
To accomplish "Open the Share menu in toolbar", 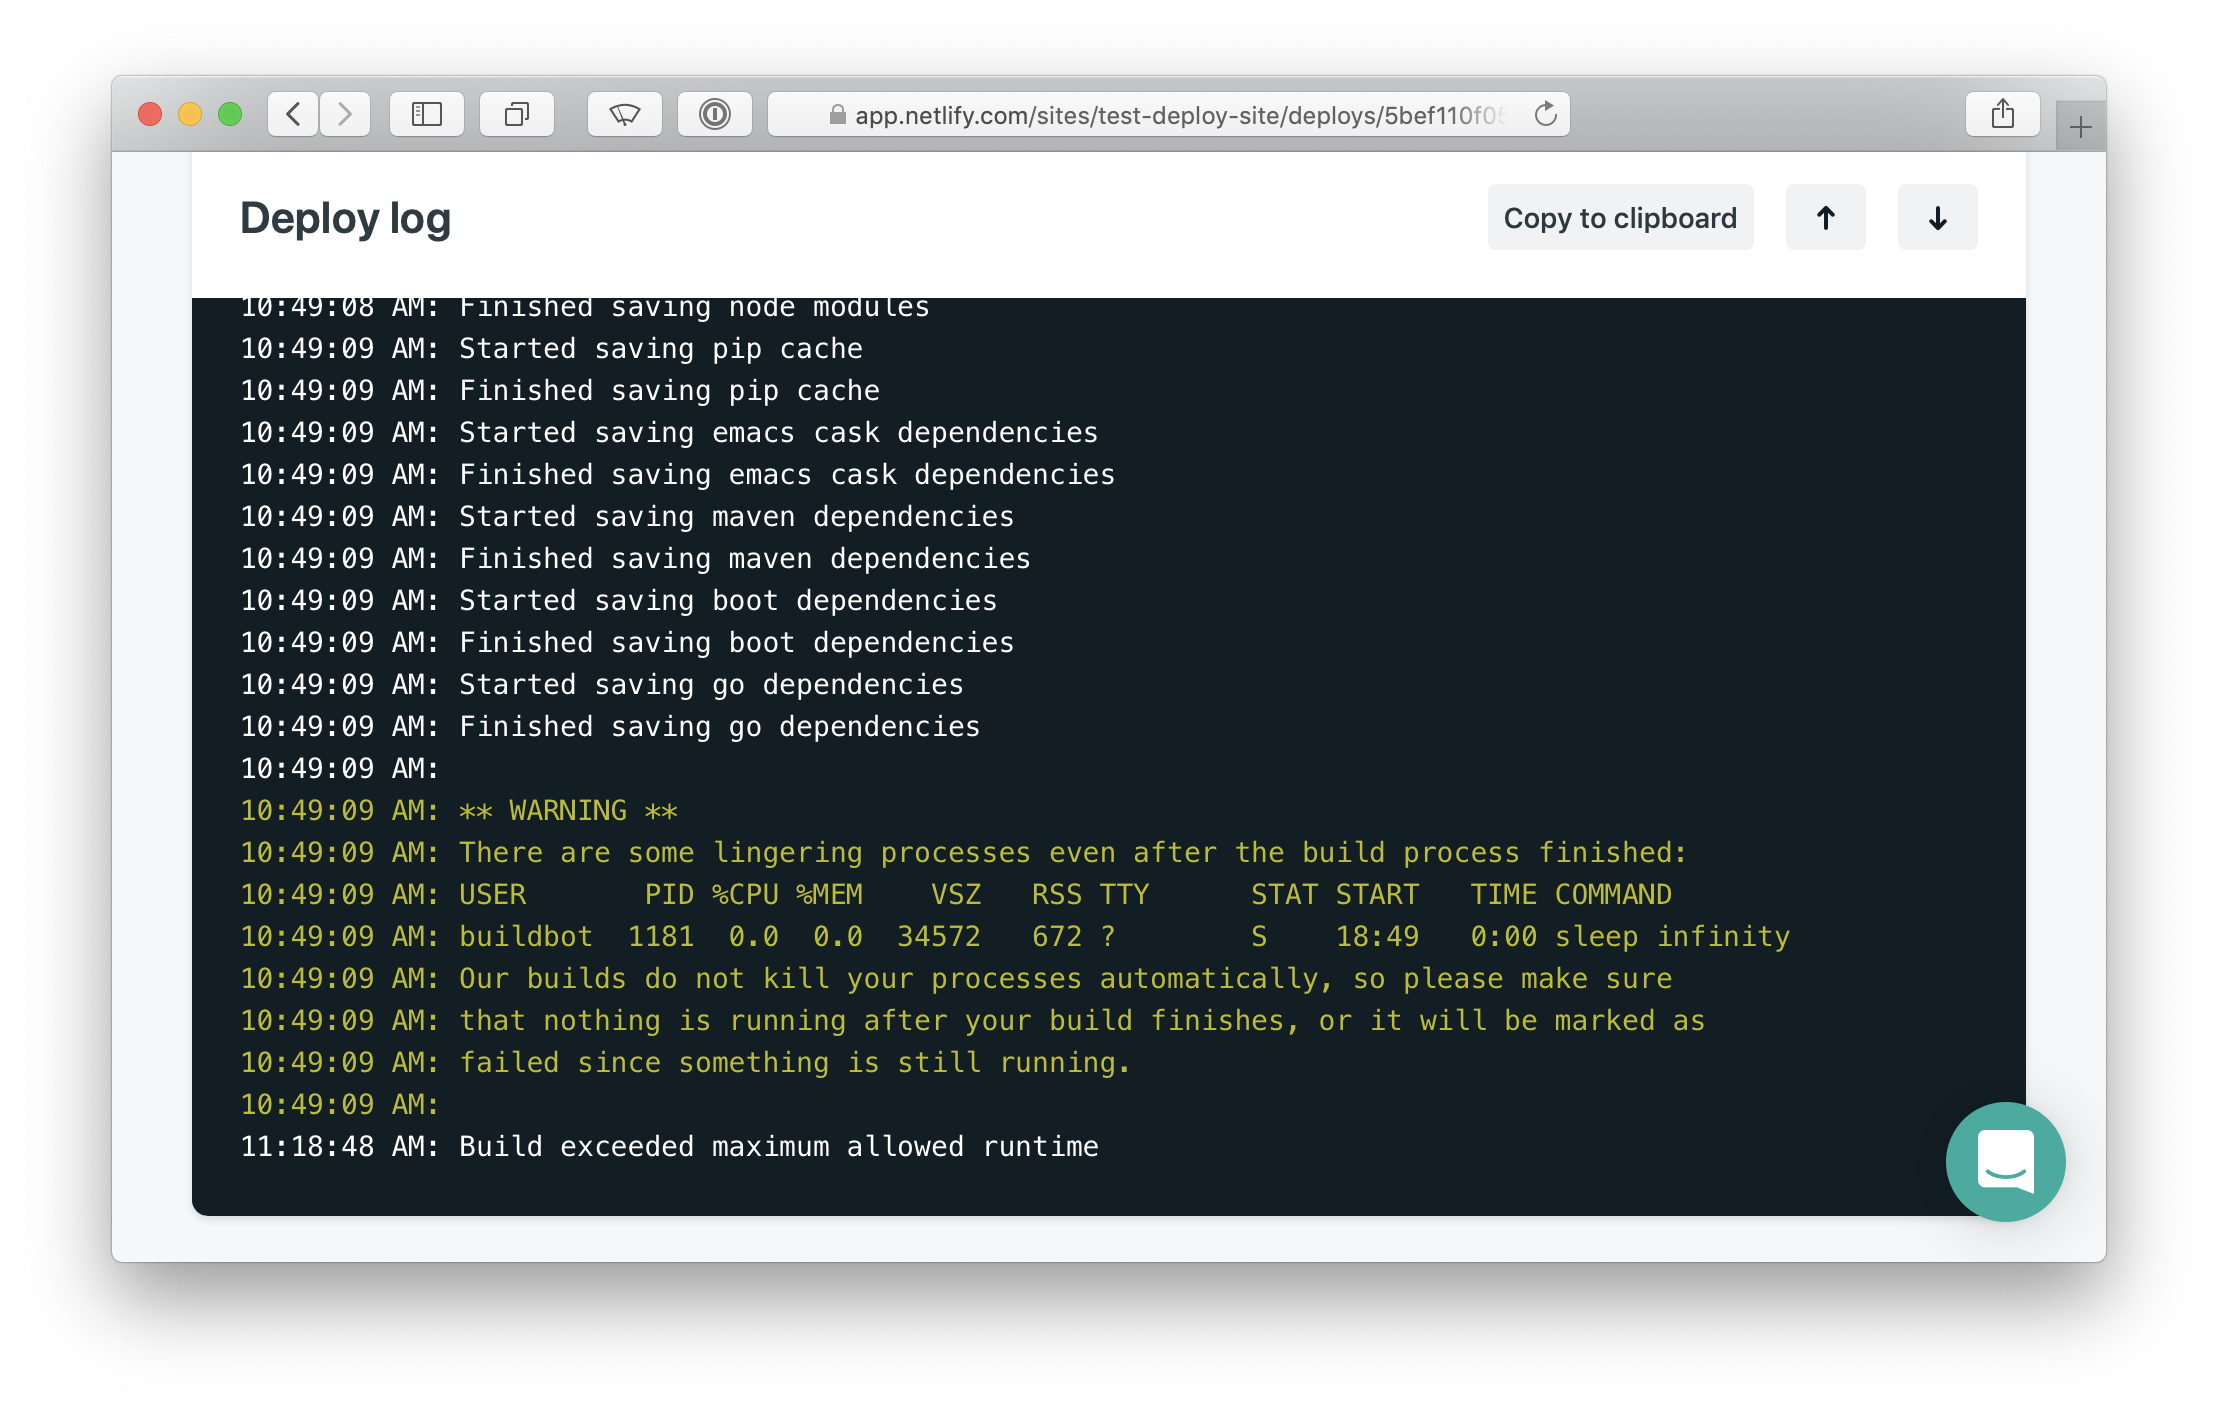I will pos(2002,114).
